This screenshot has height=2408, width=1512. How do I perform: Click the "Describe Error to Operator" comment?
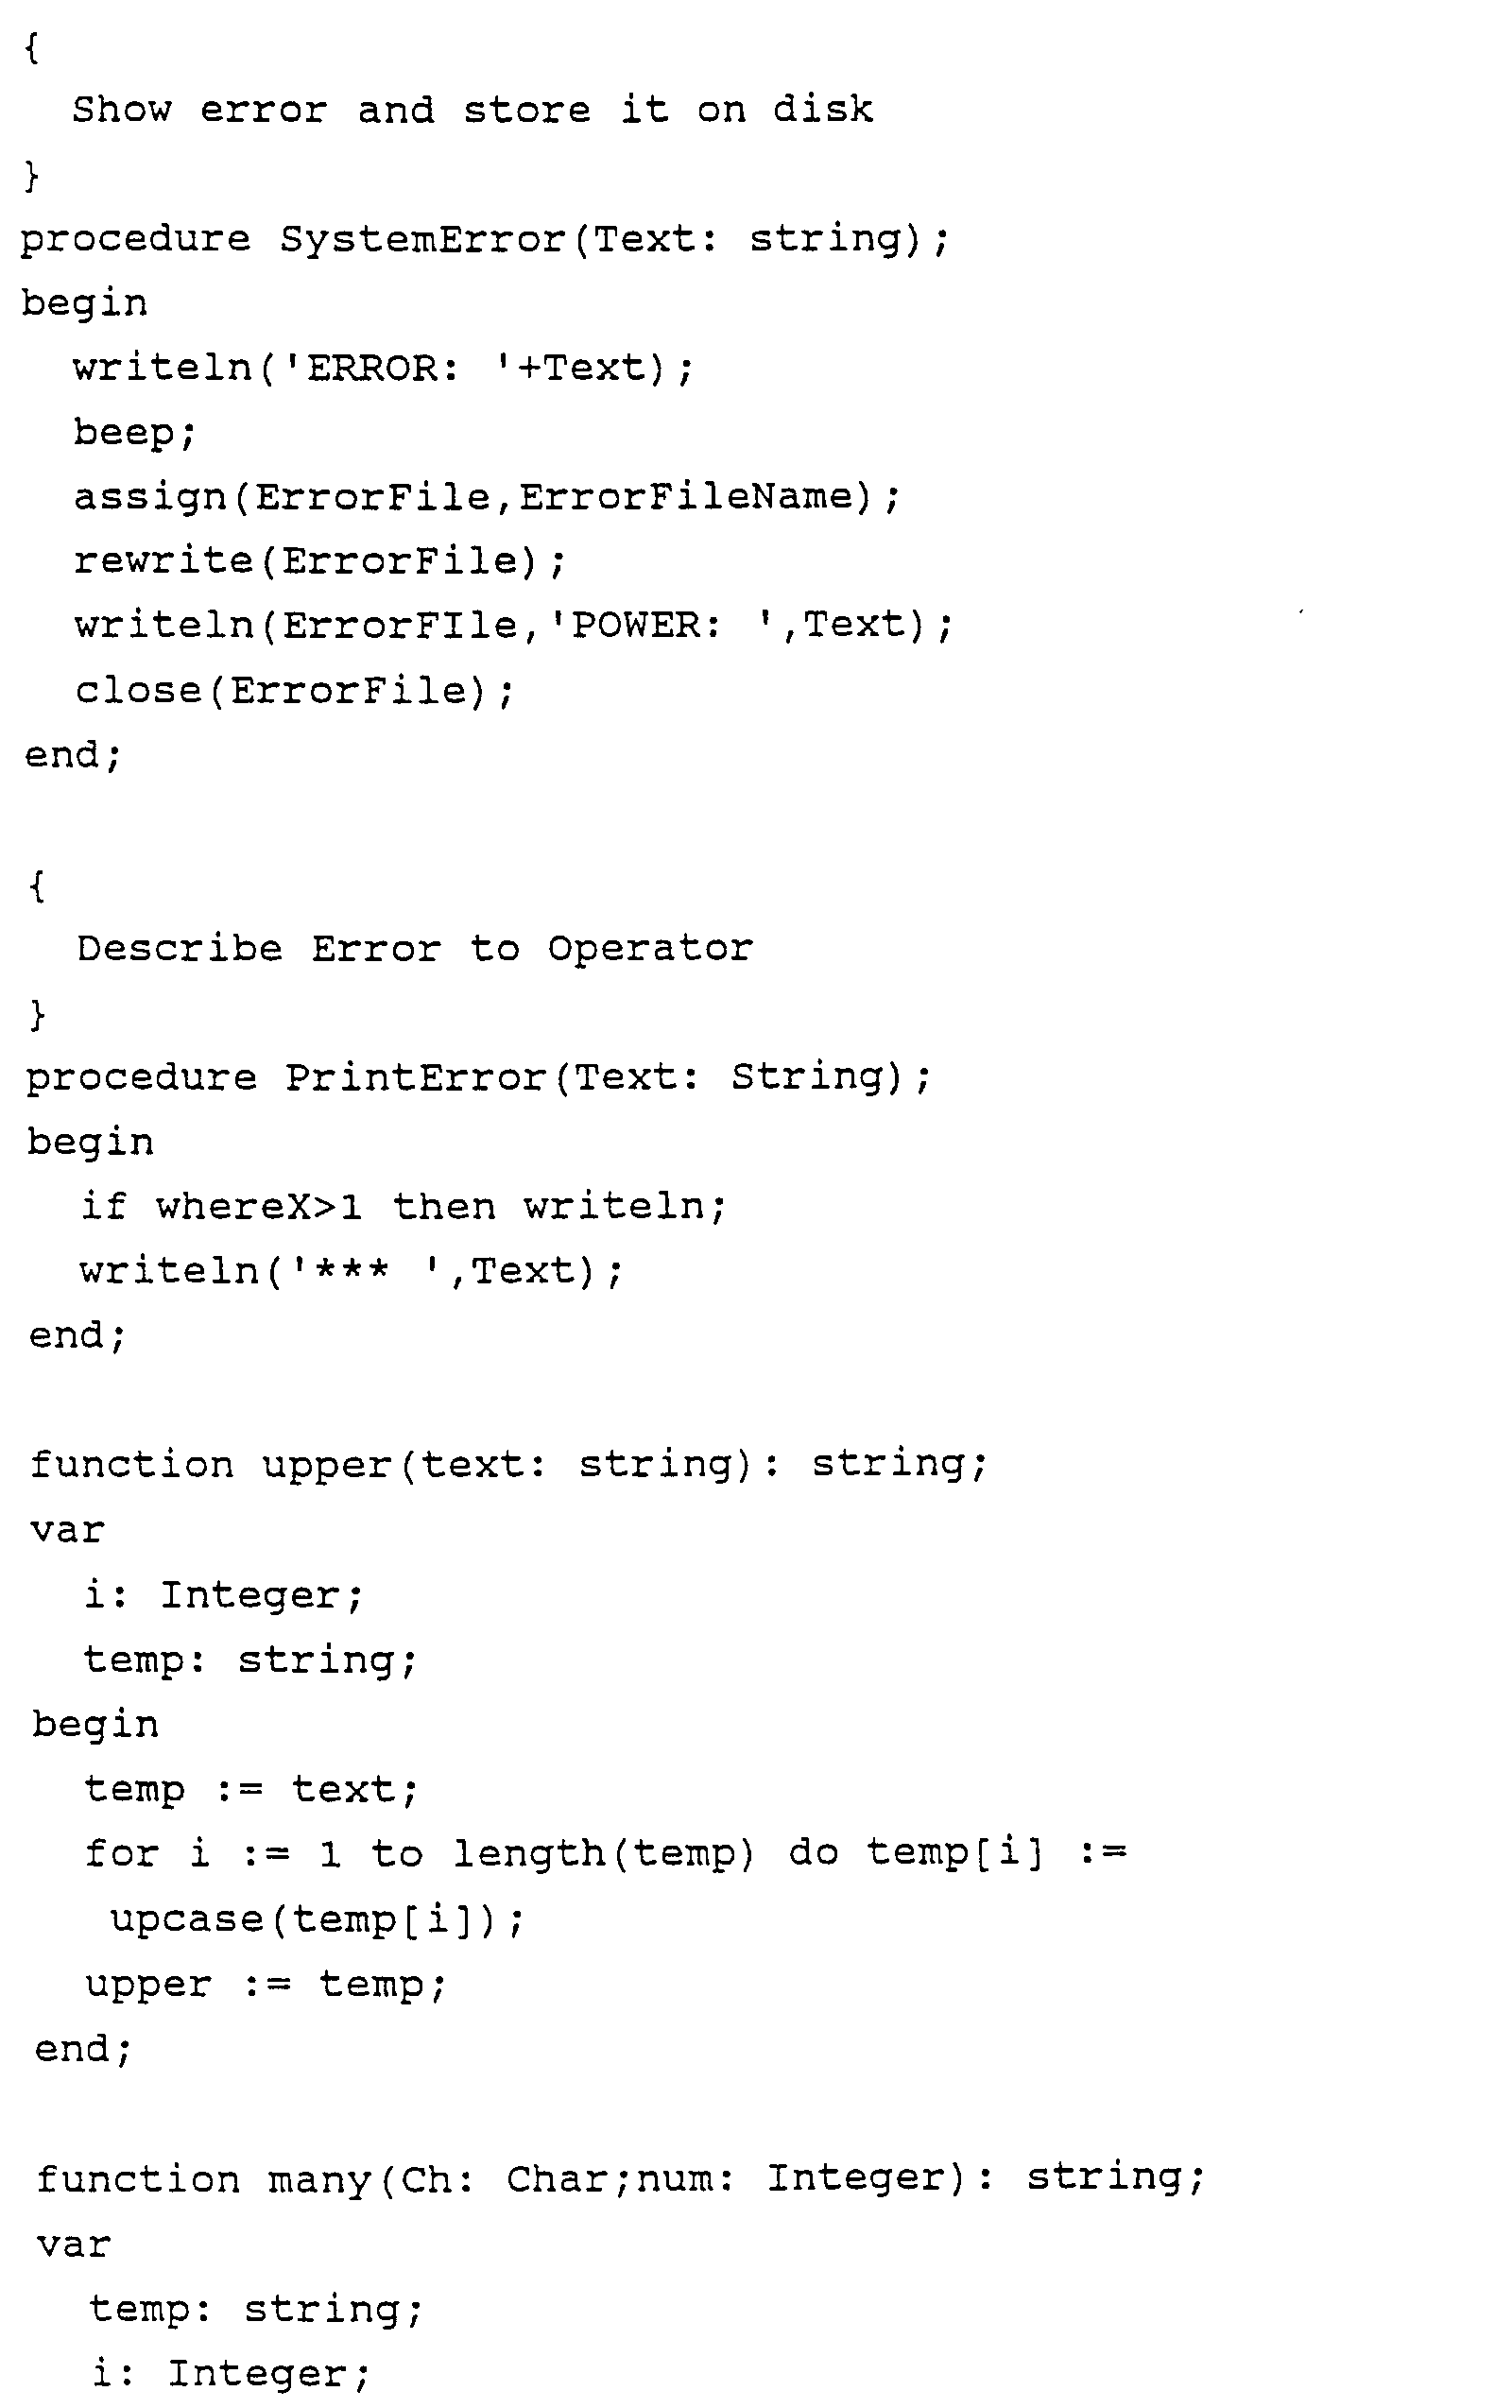(414, 949)
